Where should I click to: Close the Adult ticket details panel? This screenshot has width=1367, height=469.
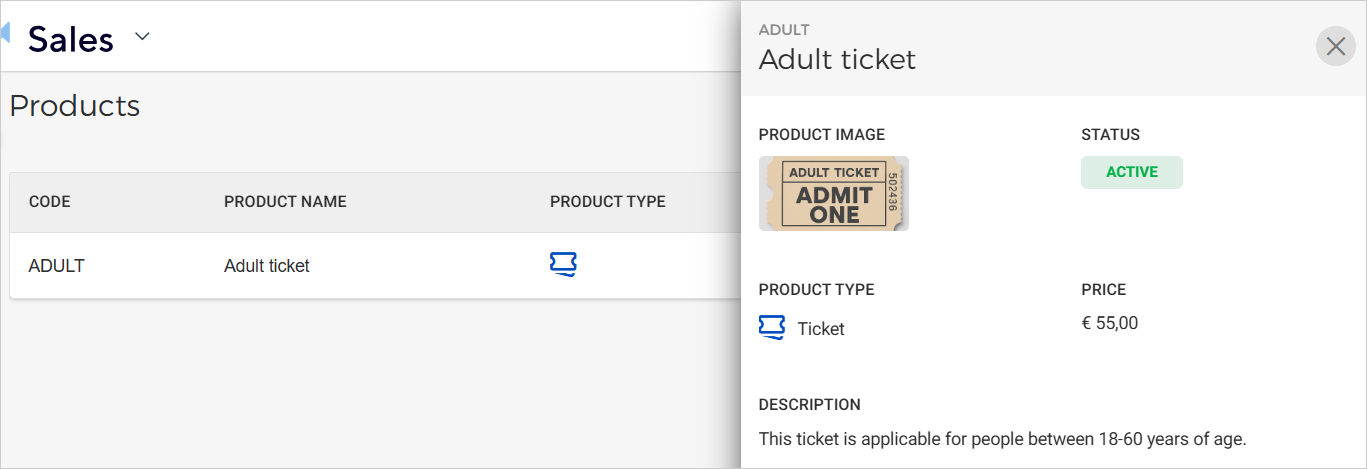click(1335, 46)
